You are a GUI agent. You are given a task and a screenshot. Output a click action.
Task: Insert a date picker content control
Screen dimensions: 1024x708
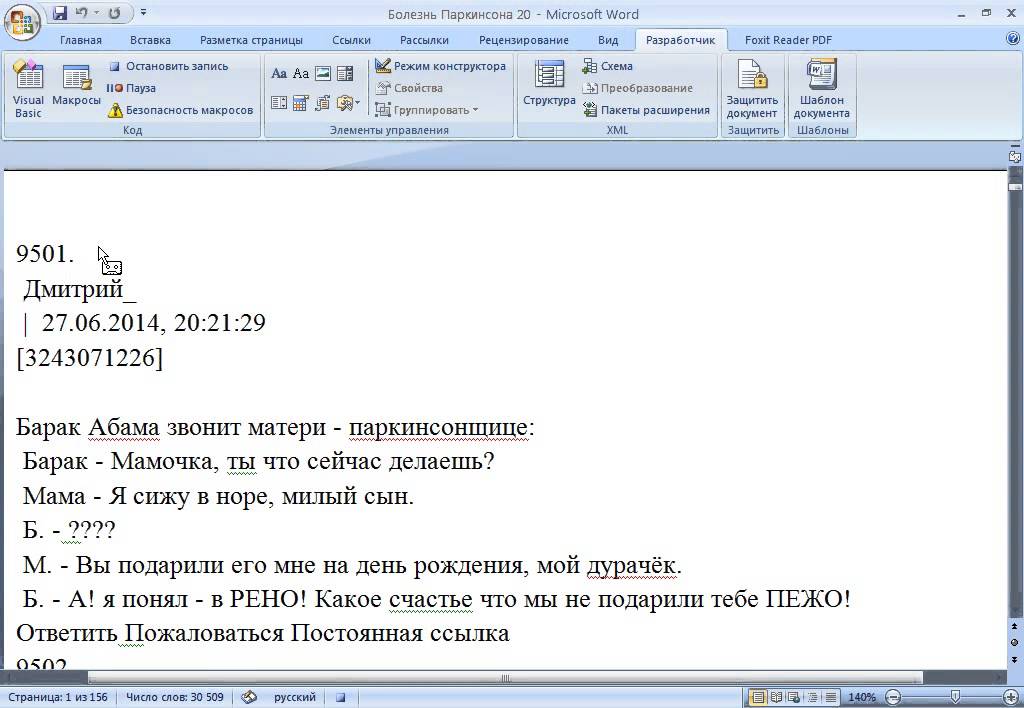click(x=300, y=103)
